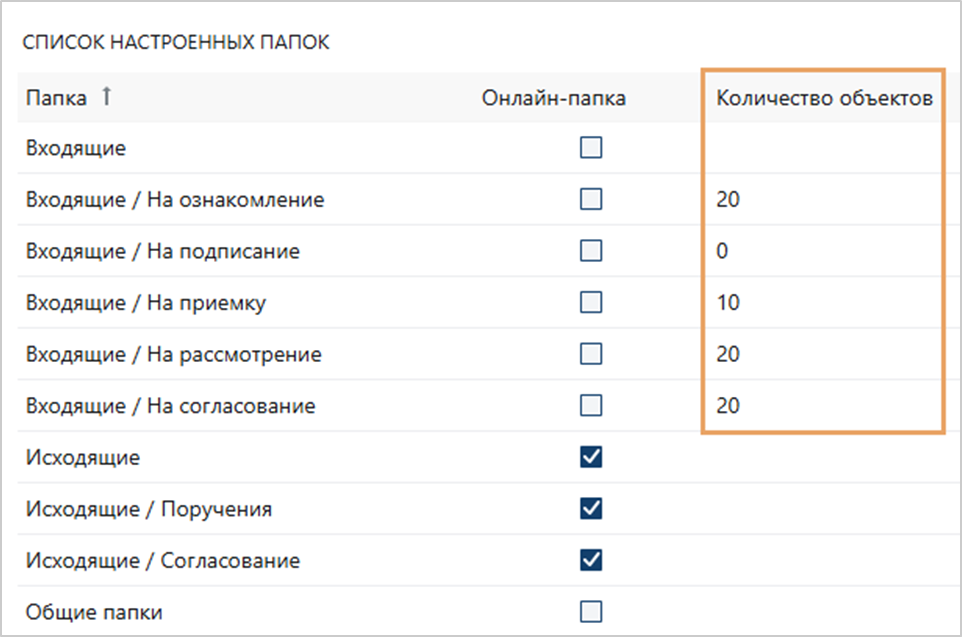Click the Количество объектов column header
The width and height of the screenshot is (962, 637).
(x=824, y=98)
